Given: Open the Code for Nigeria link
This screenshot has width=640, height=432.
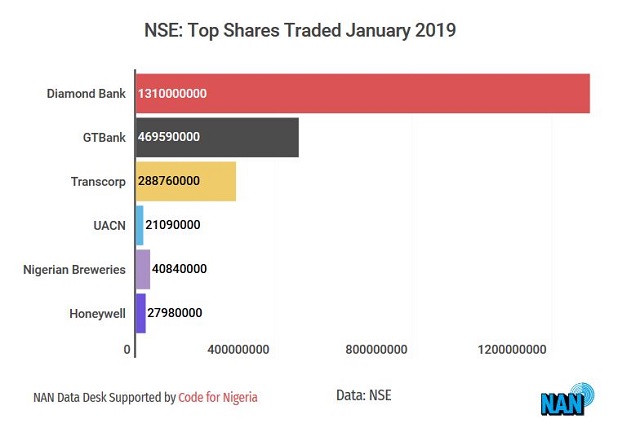Looking at the screenshot, I should tap(218, 397).
